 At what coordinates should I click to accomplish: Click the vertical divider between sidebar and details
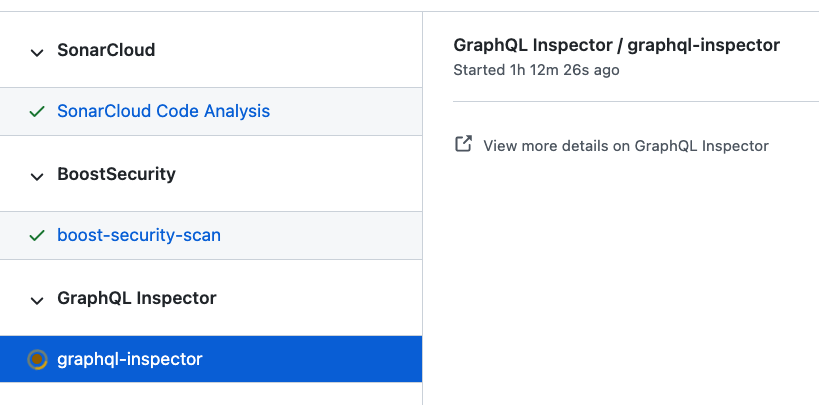pos(423,200)
